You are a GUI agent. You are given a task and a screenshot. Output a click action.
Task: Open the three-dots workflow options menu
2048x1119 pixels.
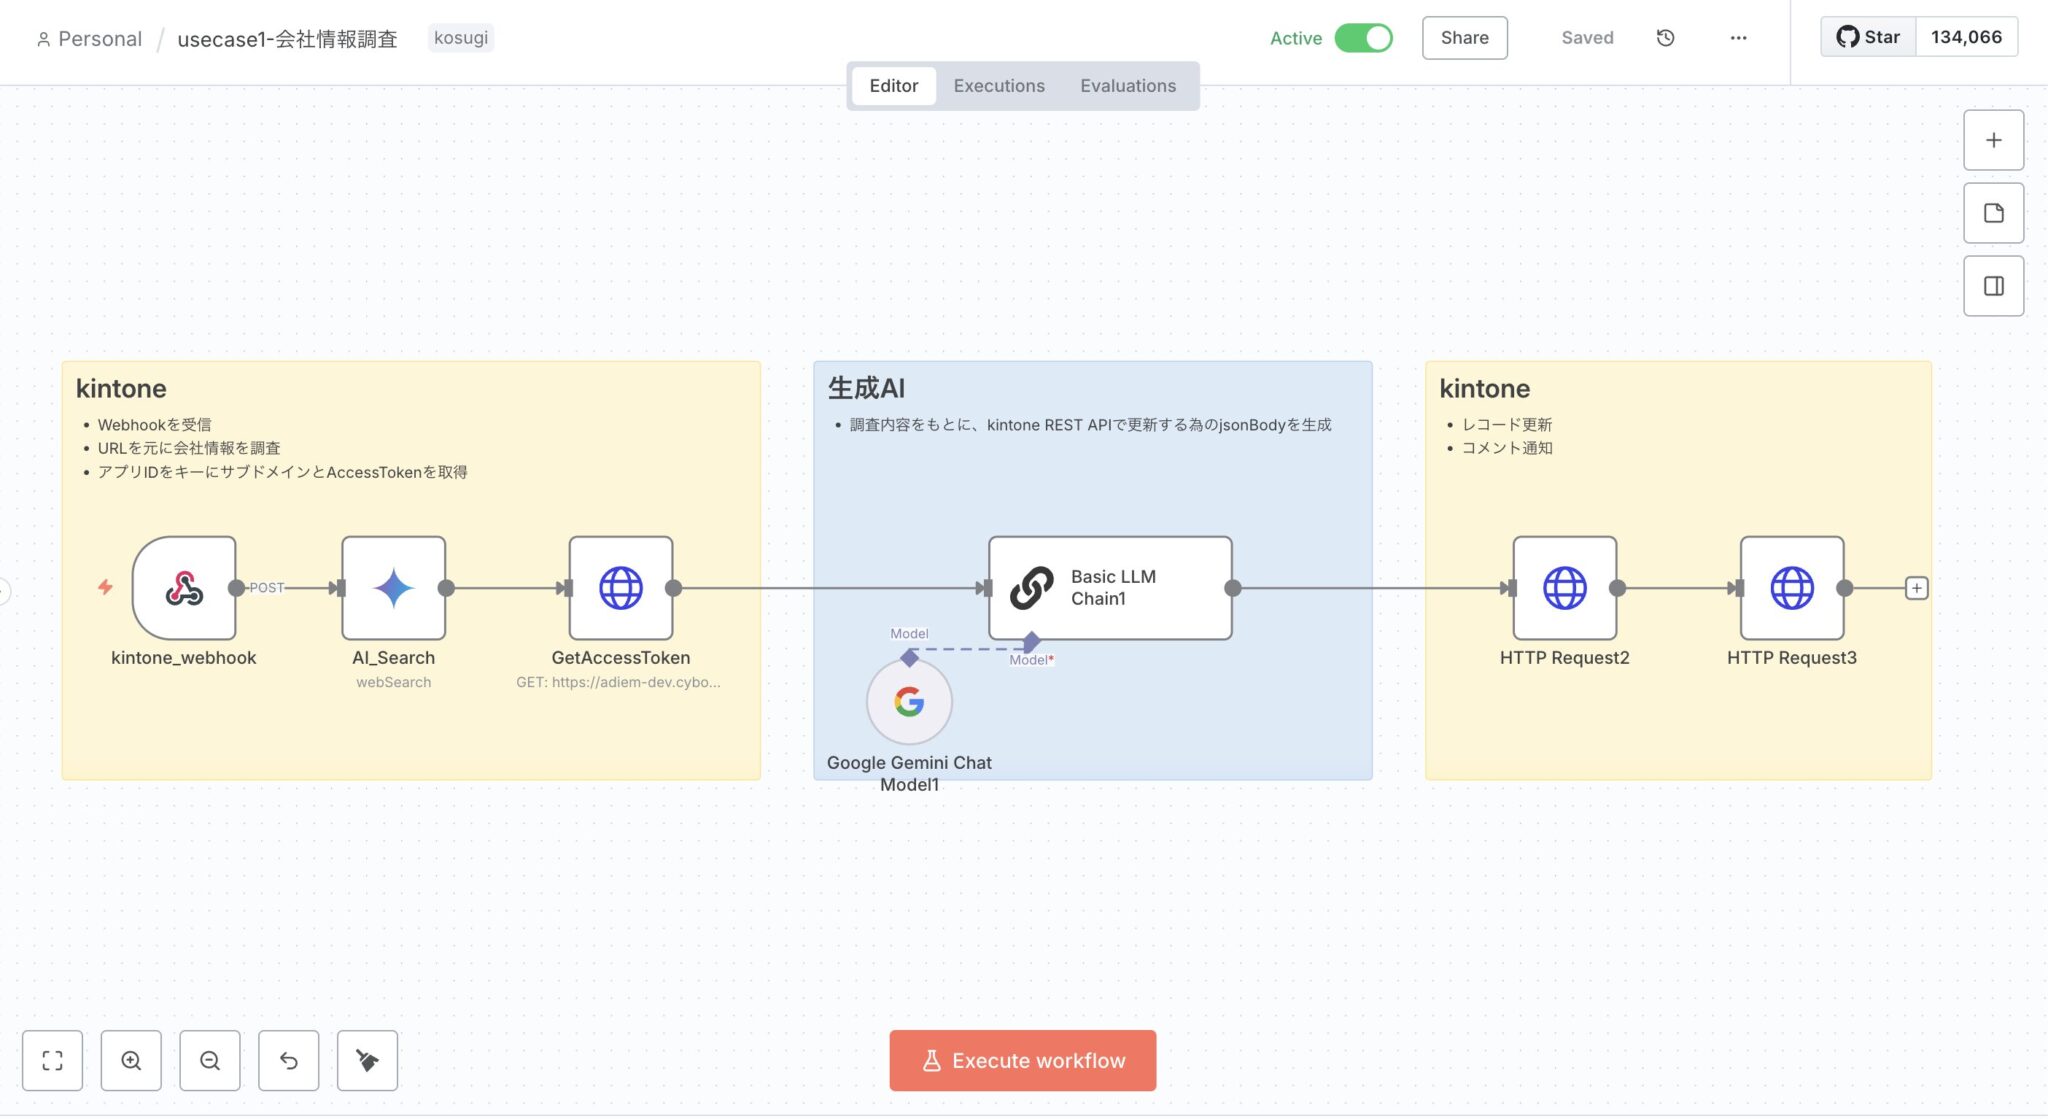(1738, 38)
